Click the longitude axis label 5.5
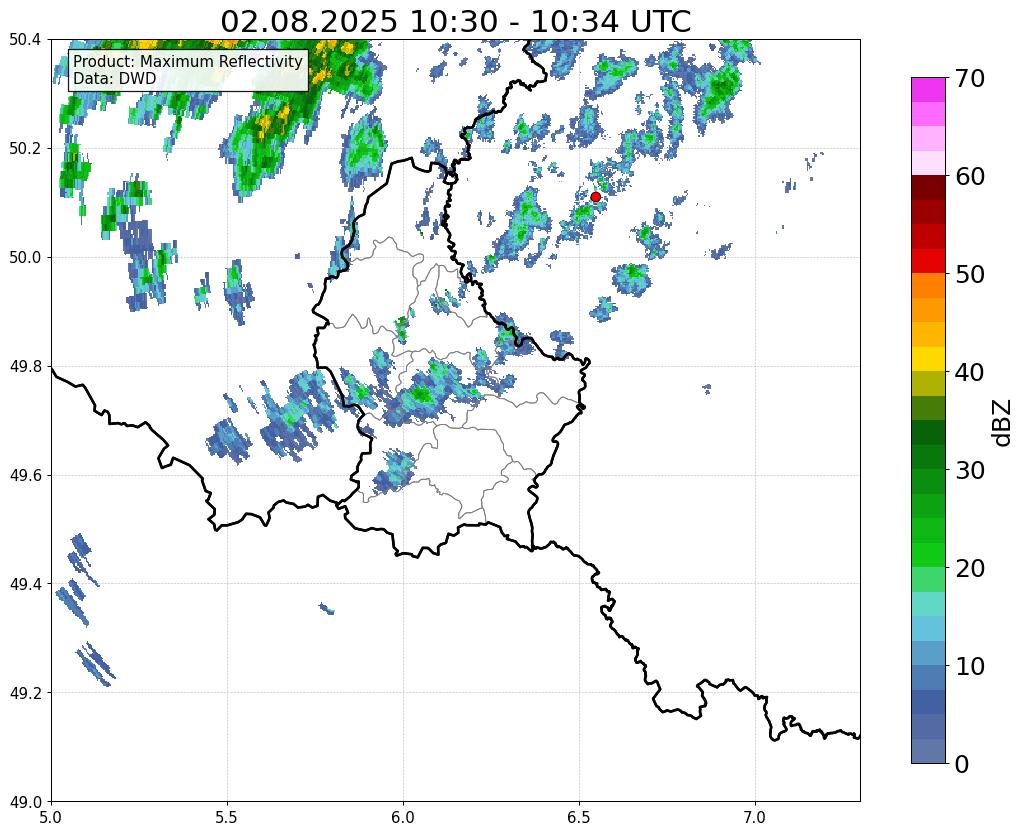Viewport: 1023px width, 834px height. 227,816
